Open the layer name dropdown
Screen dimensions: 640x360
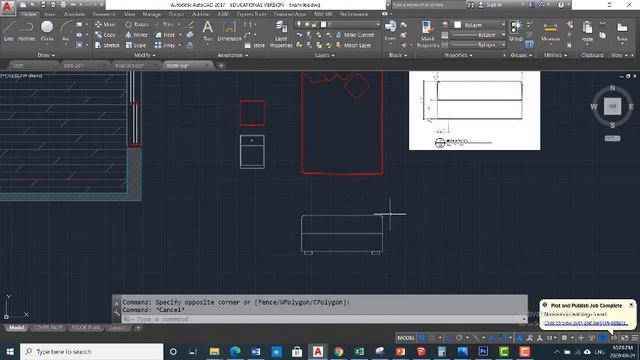click(338, 24)
